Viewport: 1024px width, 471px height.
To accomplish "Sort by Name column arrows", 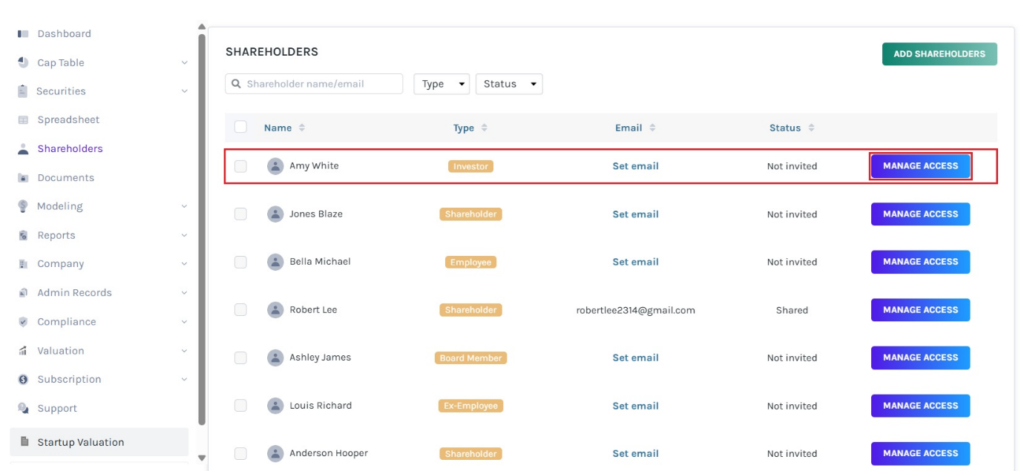I will (302, 128).
